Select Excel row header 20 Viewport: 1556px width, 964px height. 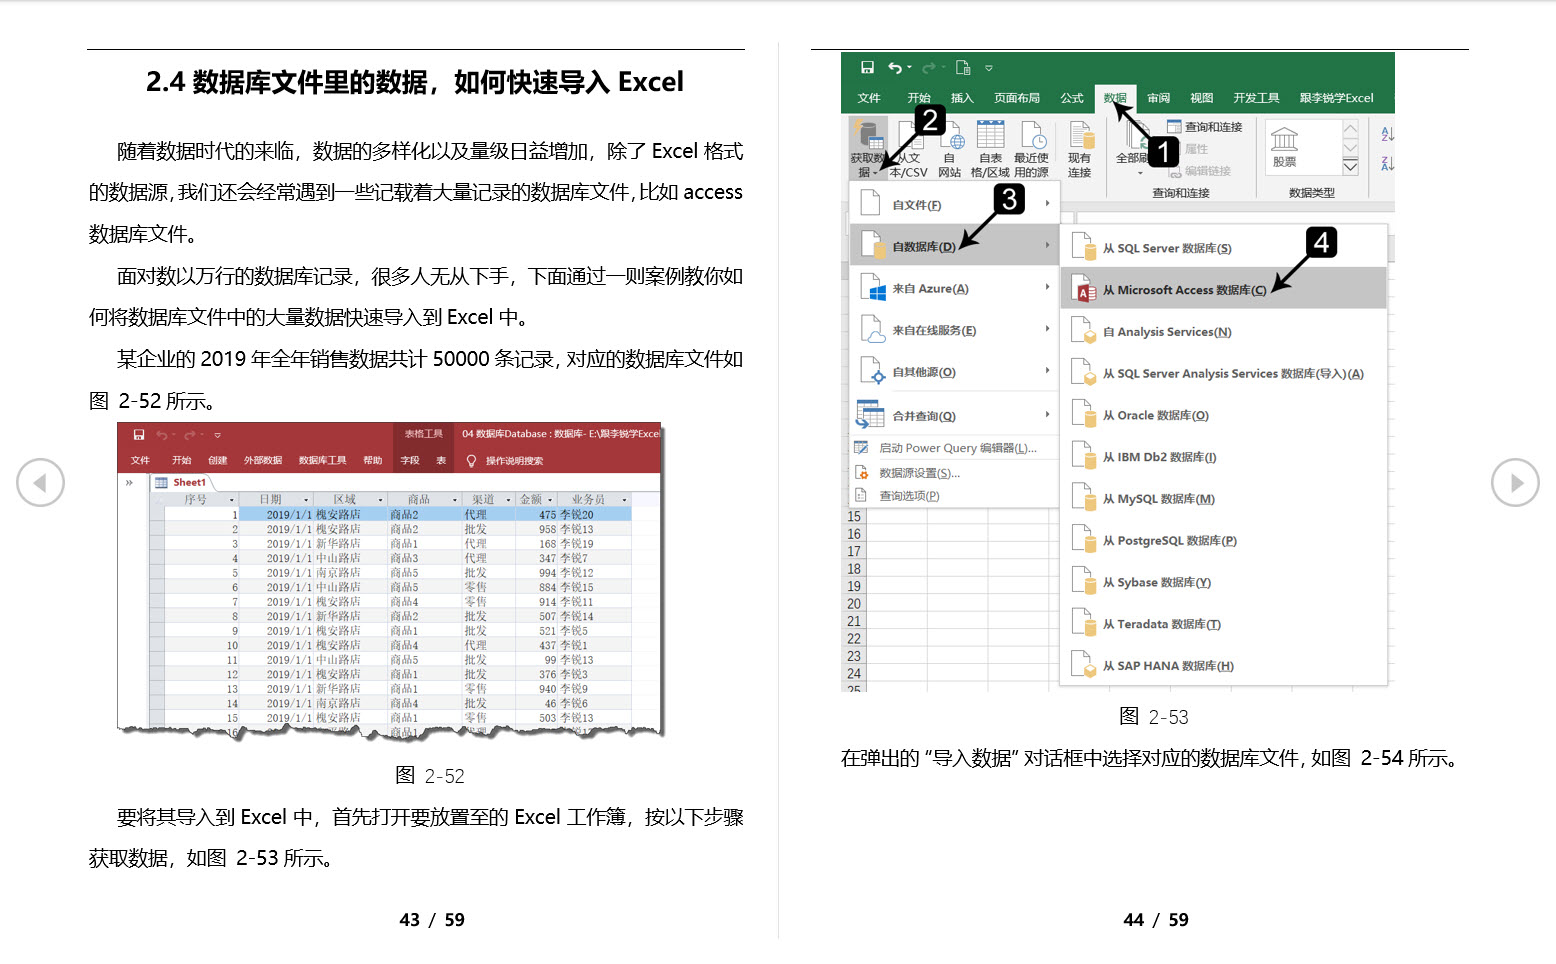[x=854, y=604]
